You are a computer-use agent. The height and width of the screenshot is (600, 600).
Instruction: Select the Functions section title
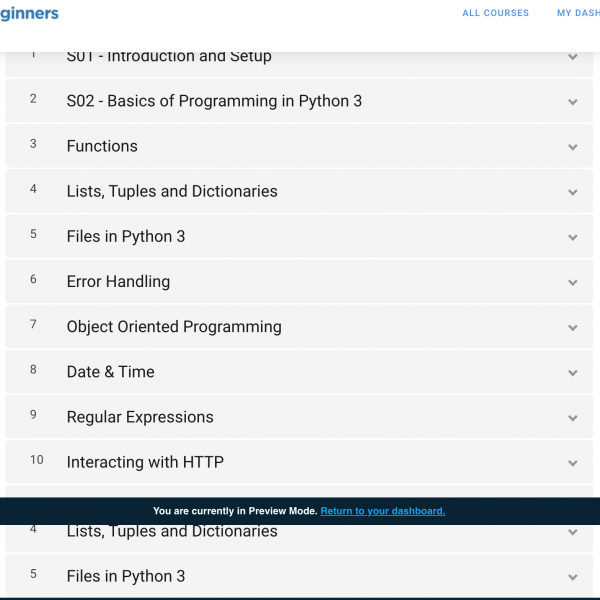[x=102, y=146]
